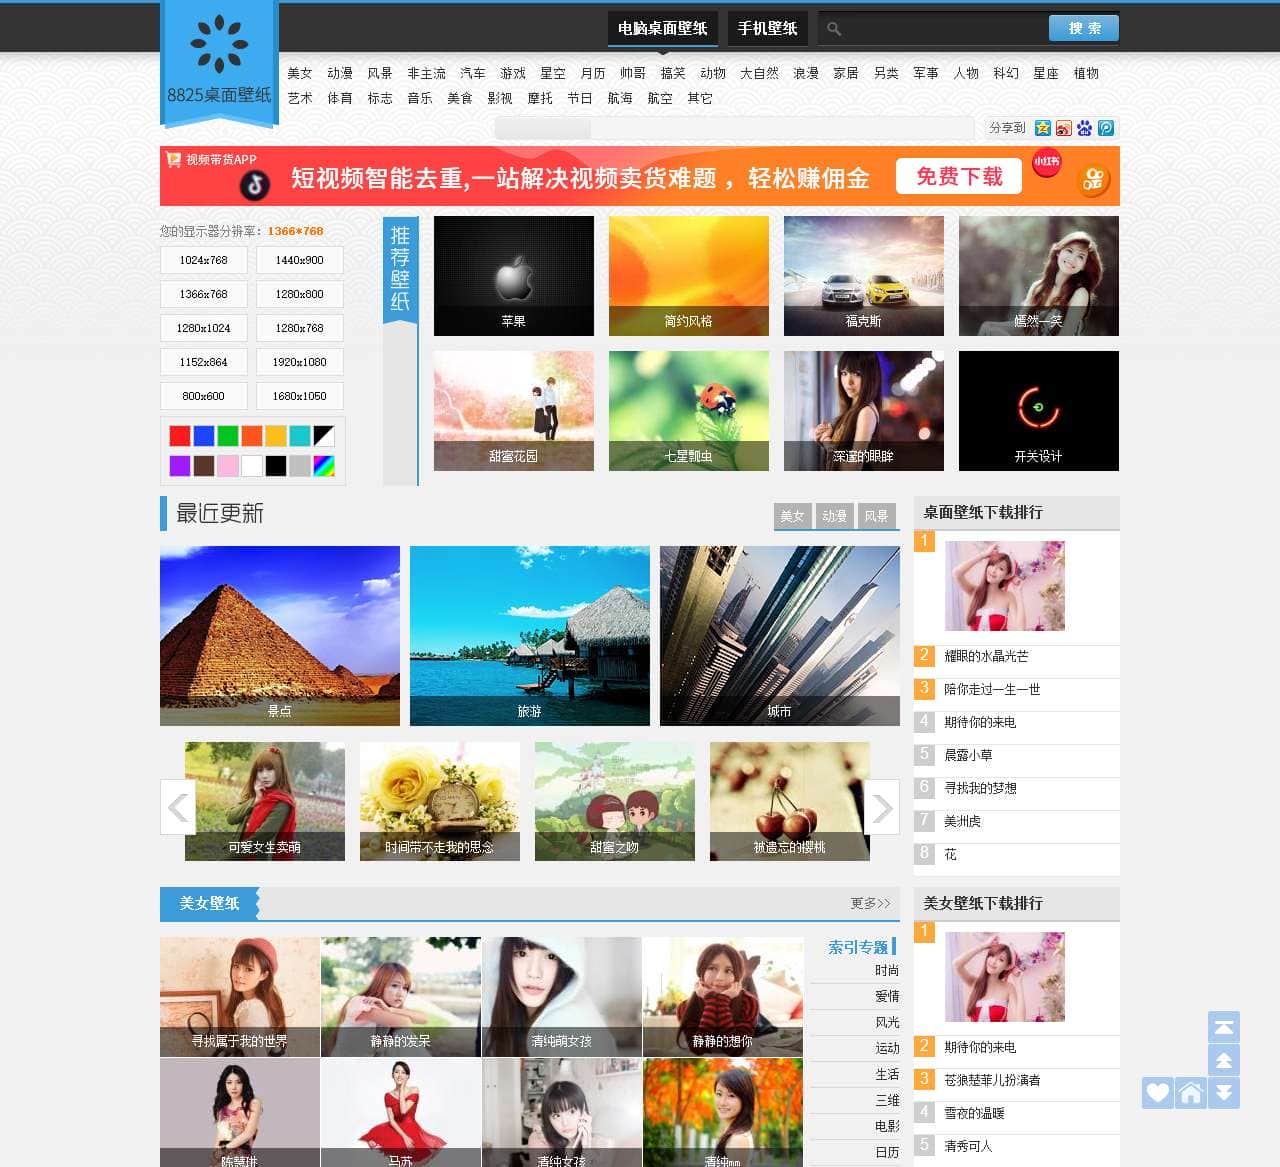
Task: Open ranking item 雪夜的温暖
Action: point(974,1113)
